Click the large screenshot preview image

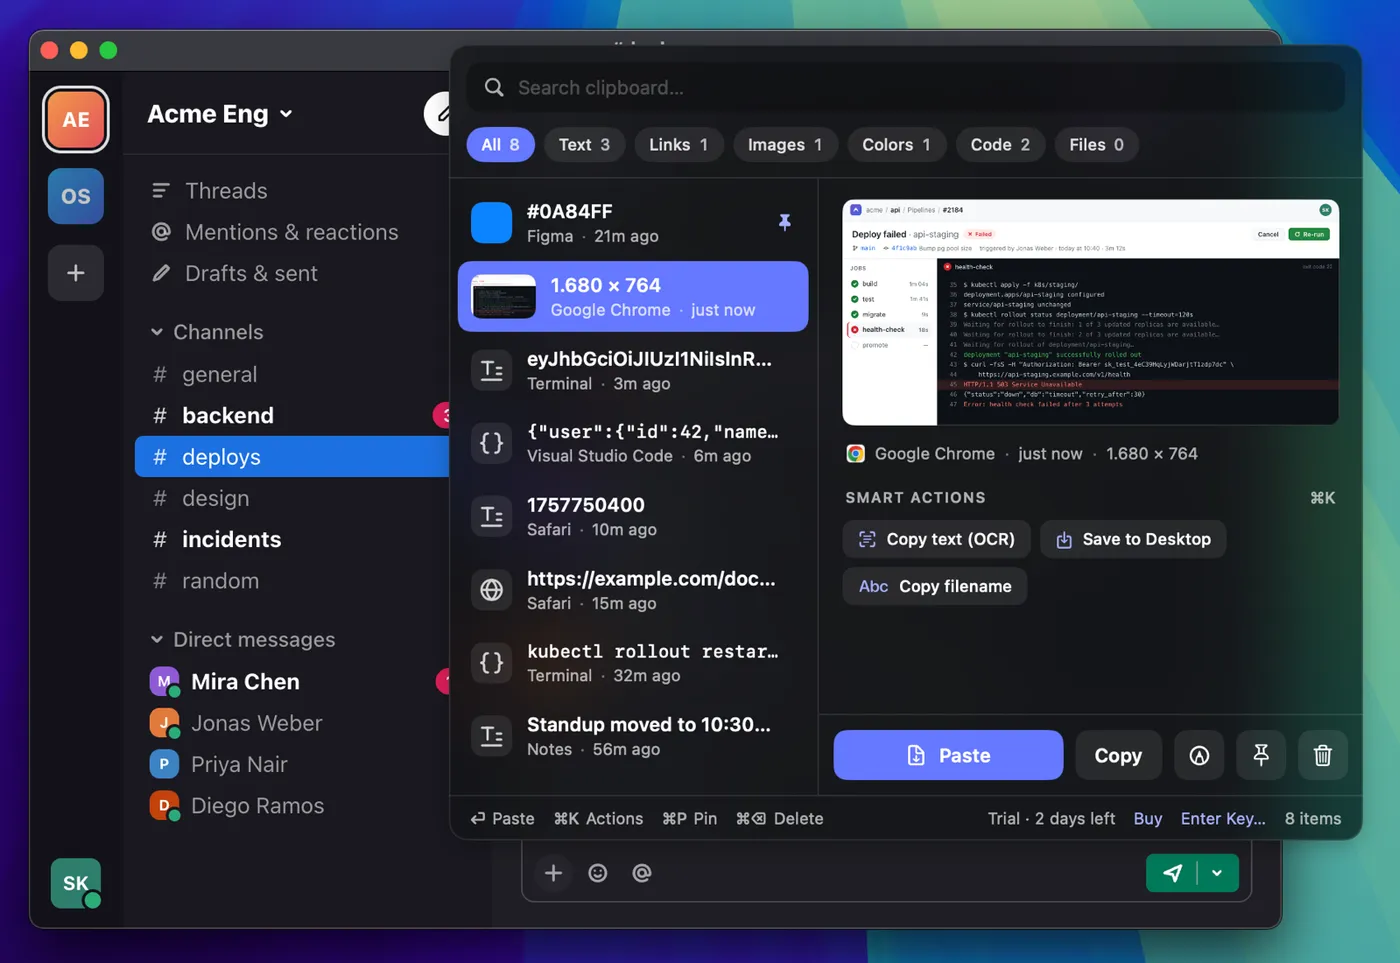1091,313
